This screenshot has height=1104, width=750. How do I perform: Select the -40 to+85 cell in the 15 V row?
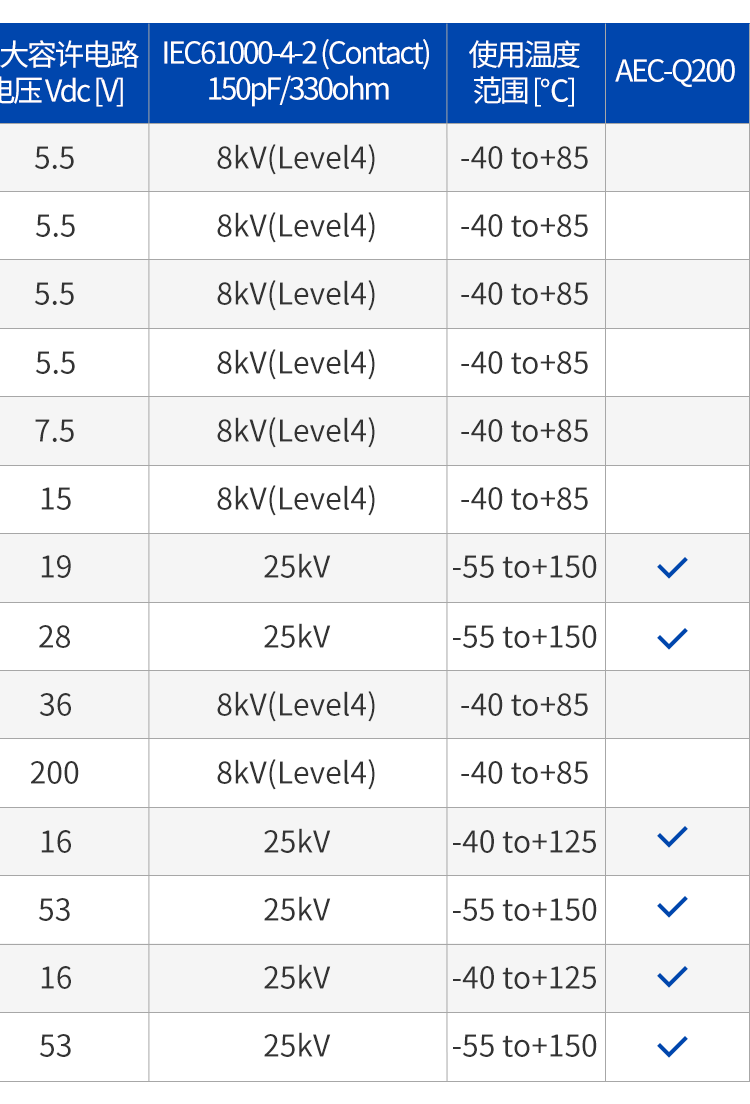(525, 499)
